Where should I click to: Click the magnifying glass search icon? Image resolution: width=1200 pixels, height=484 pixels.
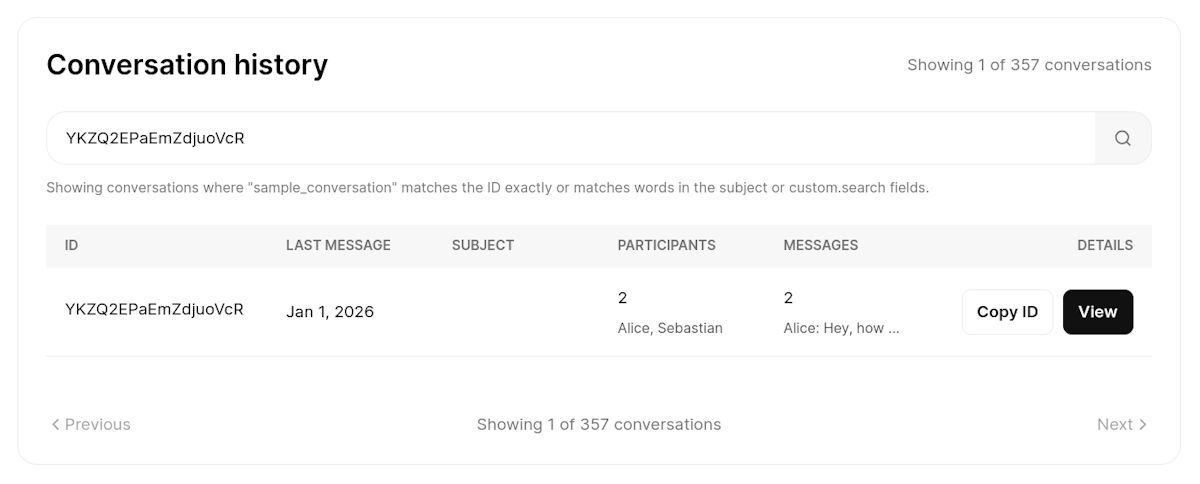(x=1123, y=138)
